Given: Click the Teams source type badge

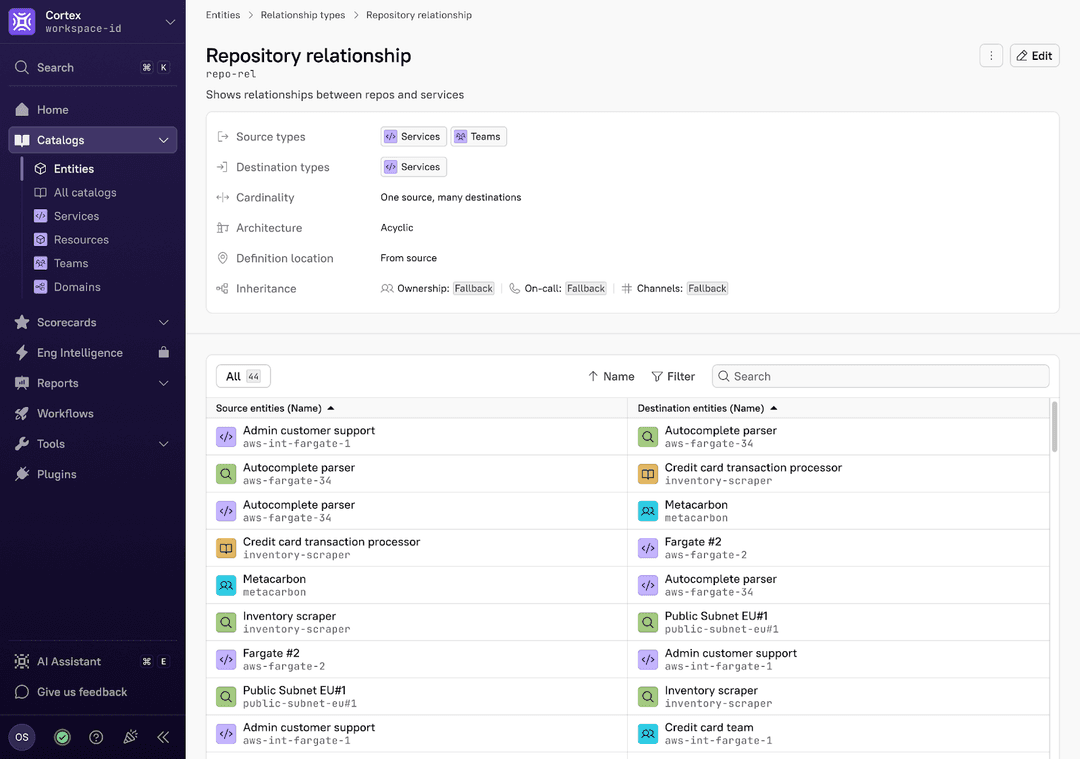Looking at the screenshot, I should point(478,136).
